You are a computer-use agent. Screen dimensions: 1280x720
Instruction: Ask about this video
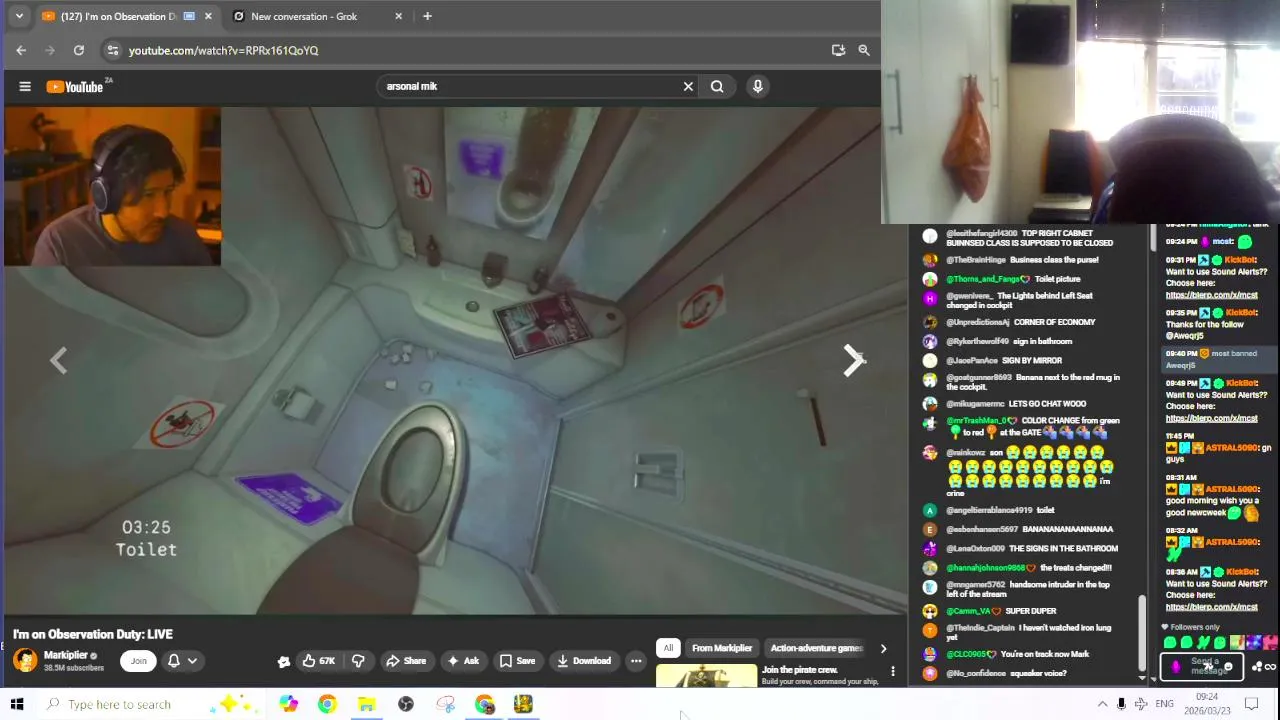tap(462, 661)
